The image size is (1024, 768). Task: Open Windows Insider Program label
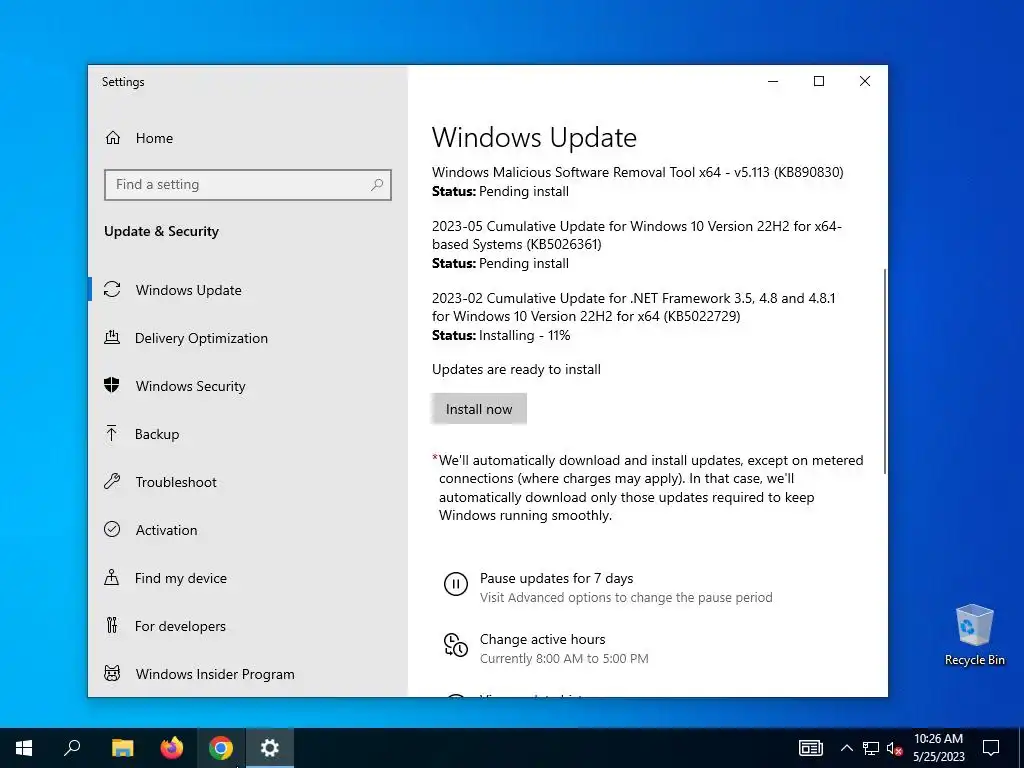tap(215, 674)
